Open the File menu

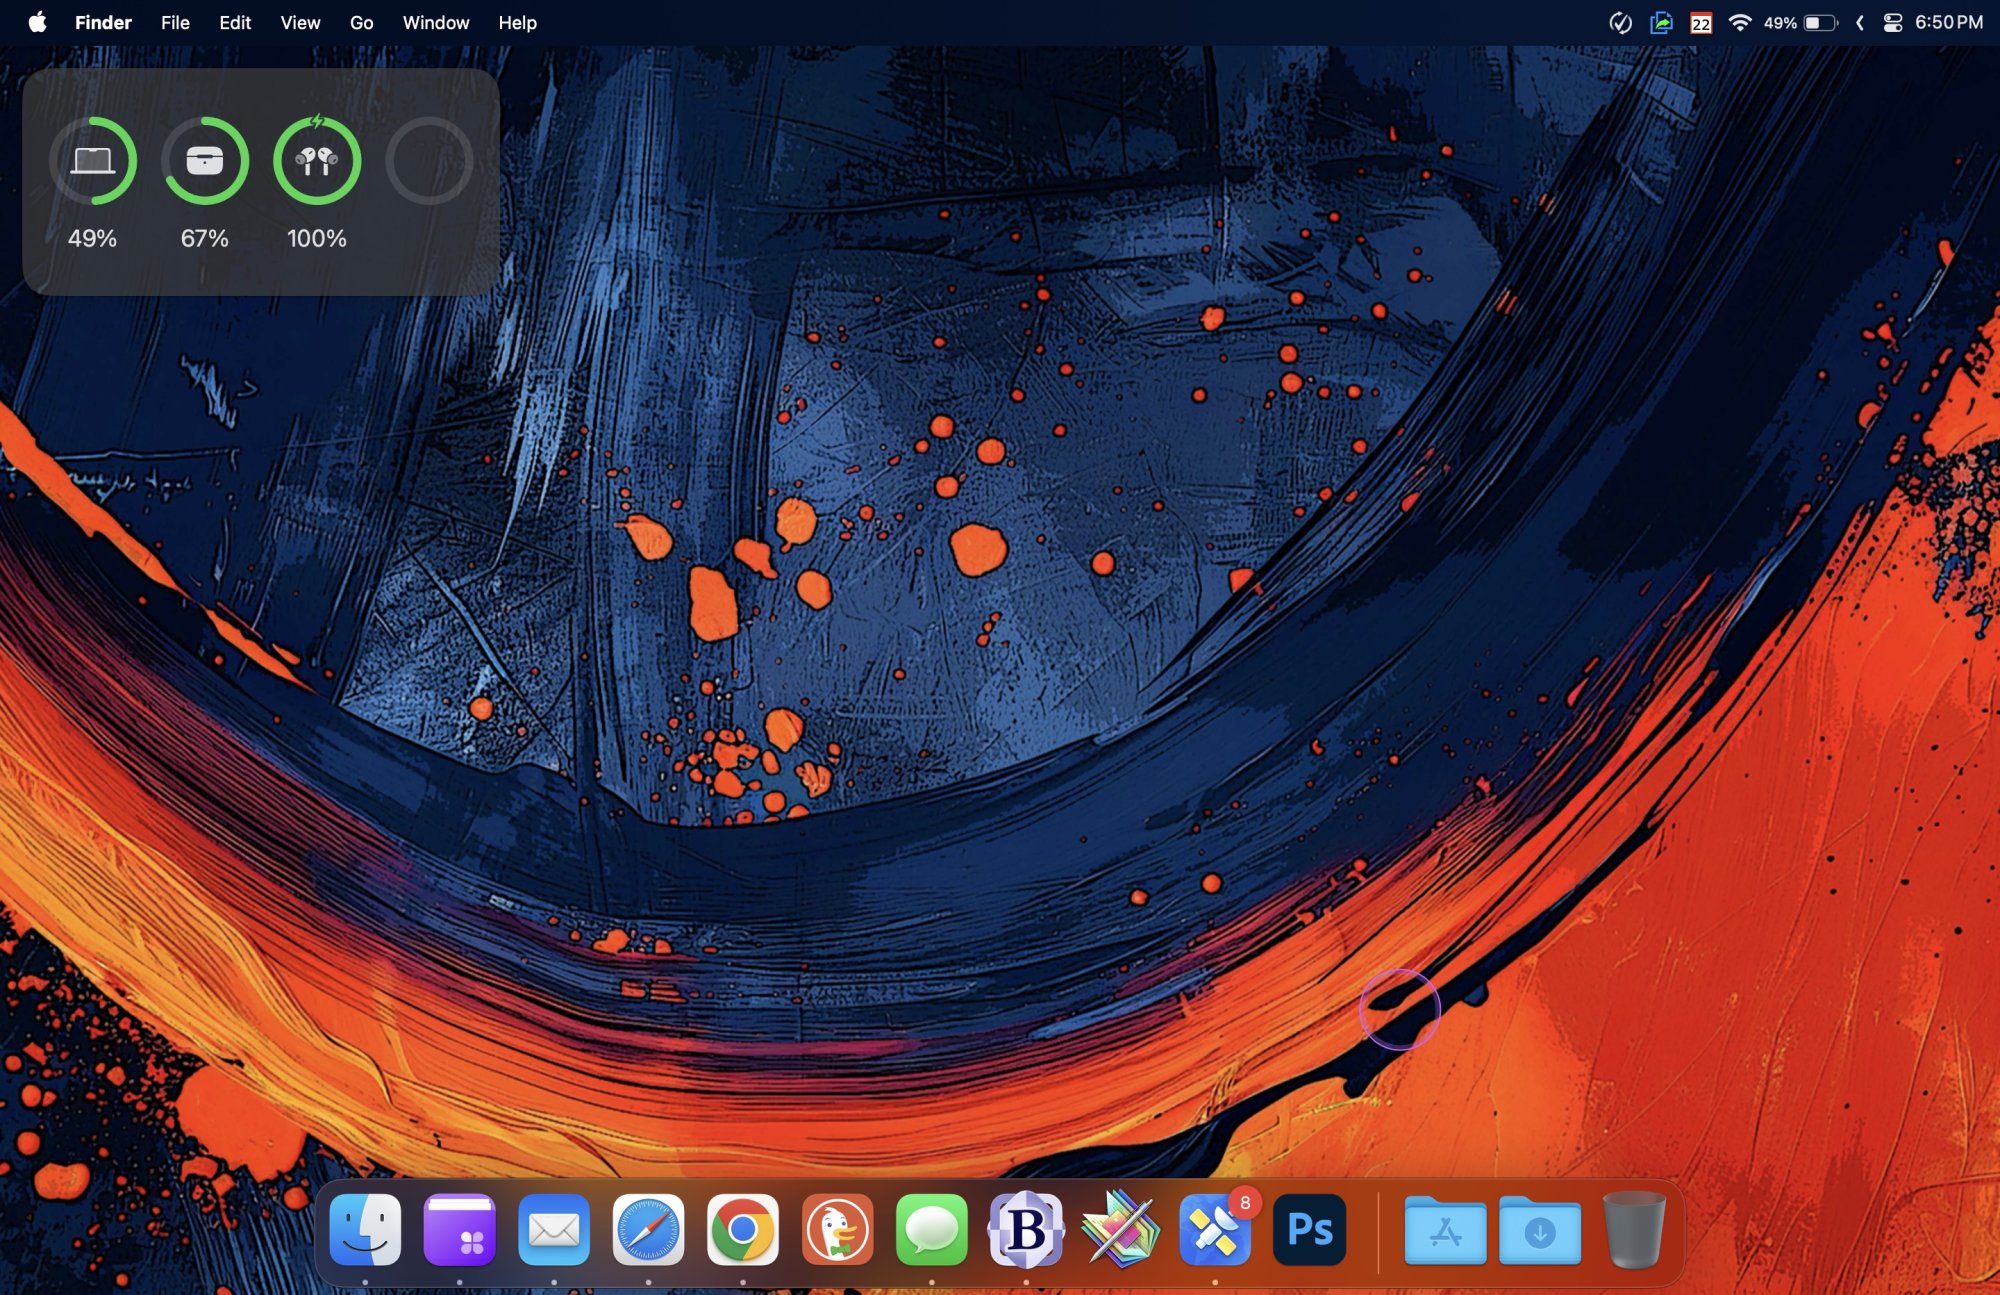[x=175, y=22]
